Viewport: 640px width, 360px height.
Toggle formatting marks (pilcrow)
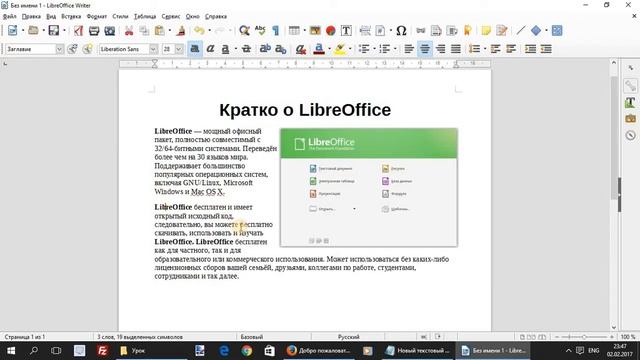tap(276, 31)
